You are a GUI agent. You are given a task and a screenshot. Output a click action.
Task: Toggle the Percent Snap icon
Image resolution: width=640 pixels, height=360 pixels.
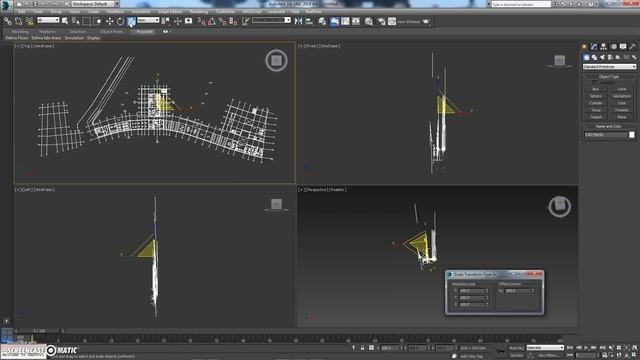pos(222,21)
